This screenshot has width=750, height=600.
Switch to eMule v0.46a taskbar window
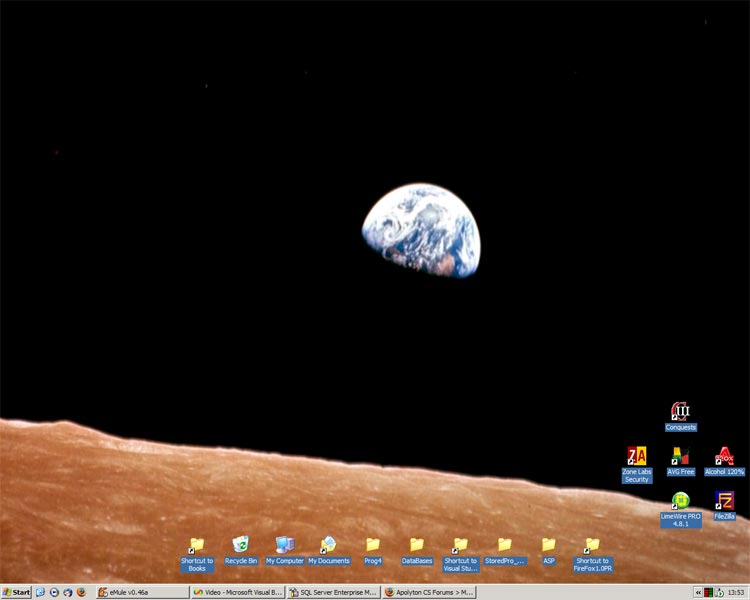140,592
